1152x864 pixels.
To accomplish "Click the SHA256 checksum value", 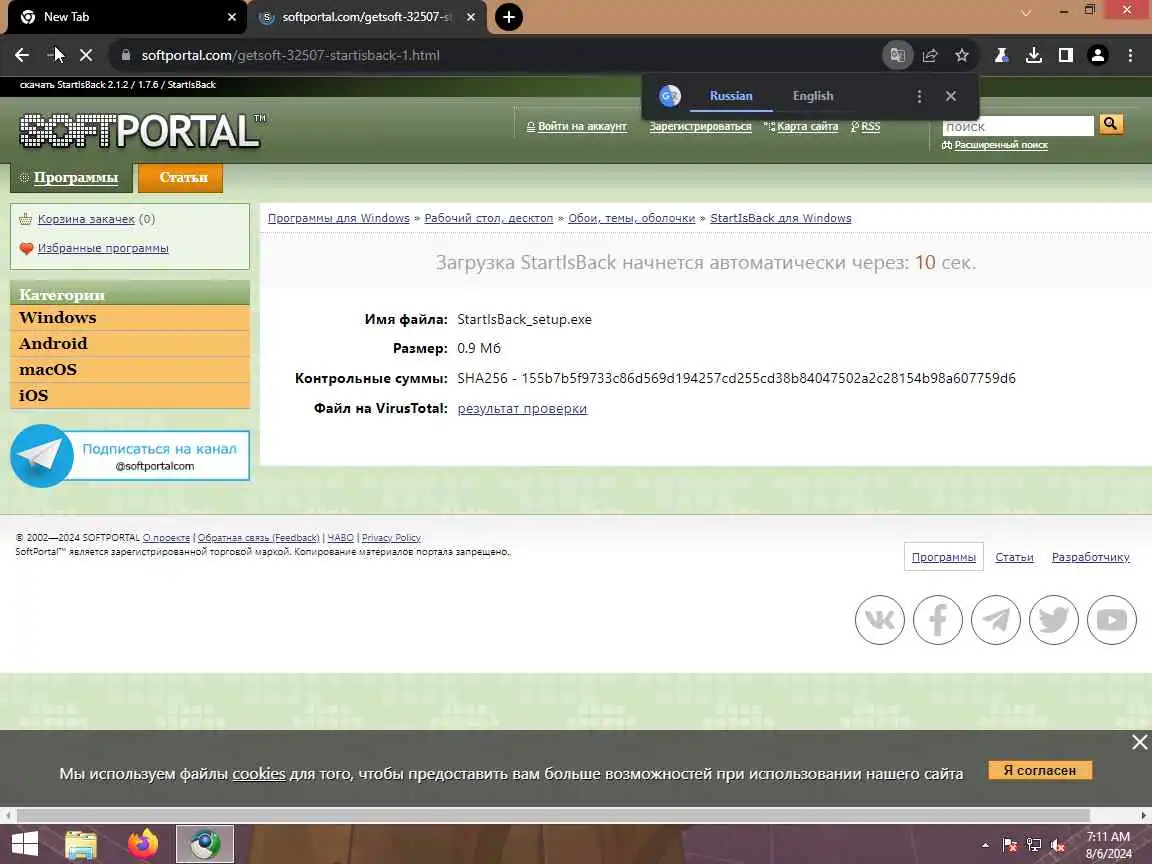I will point(736,378).
